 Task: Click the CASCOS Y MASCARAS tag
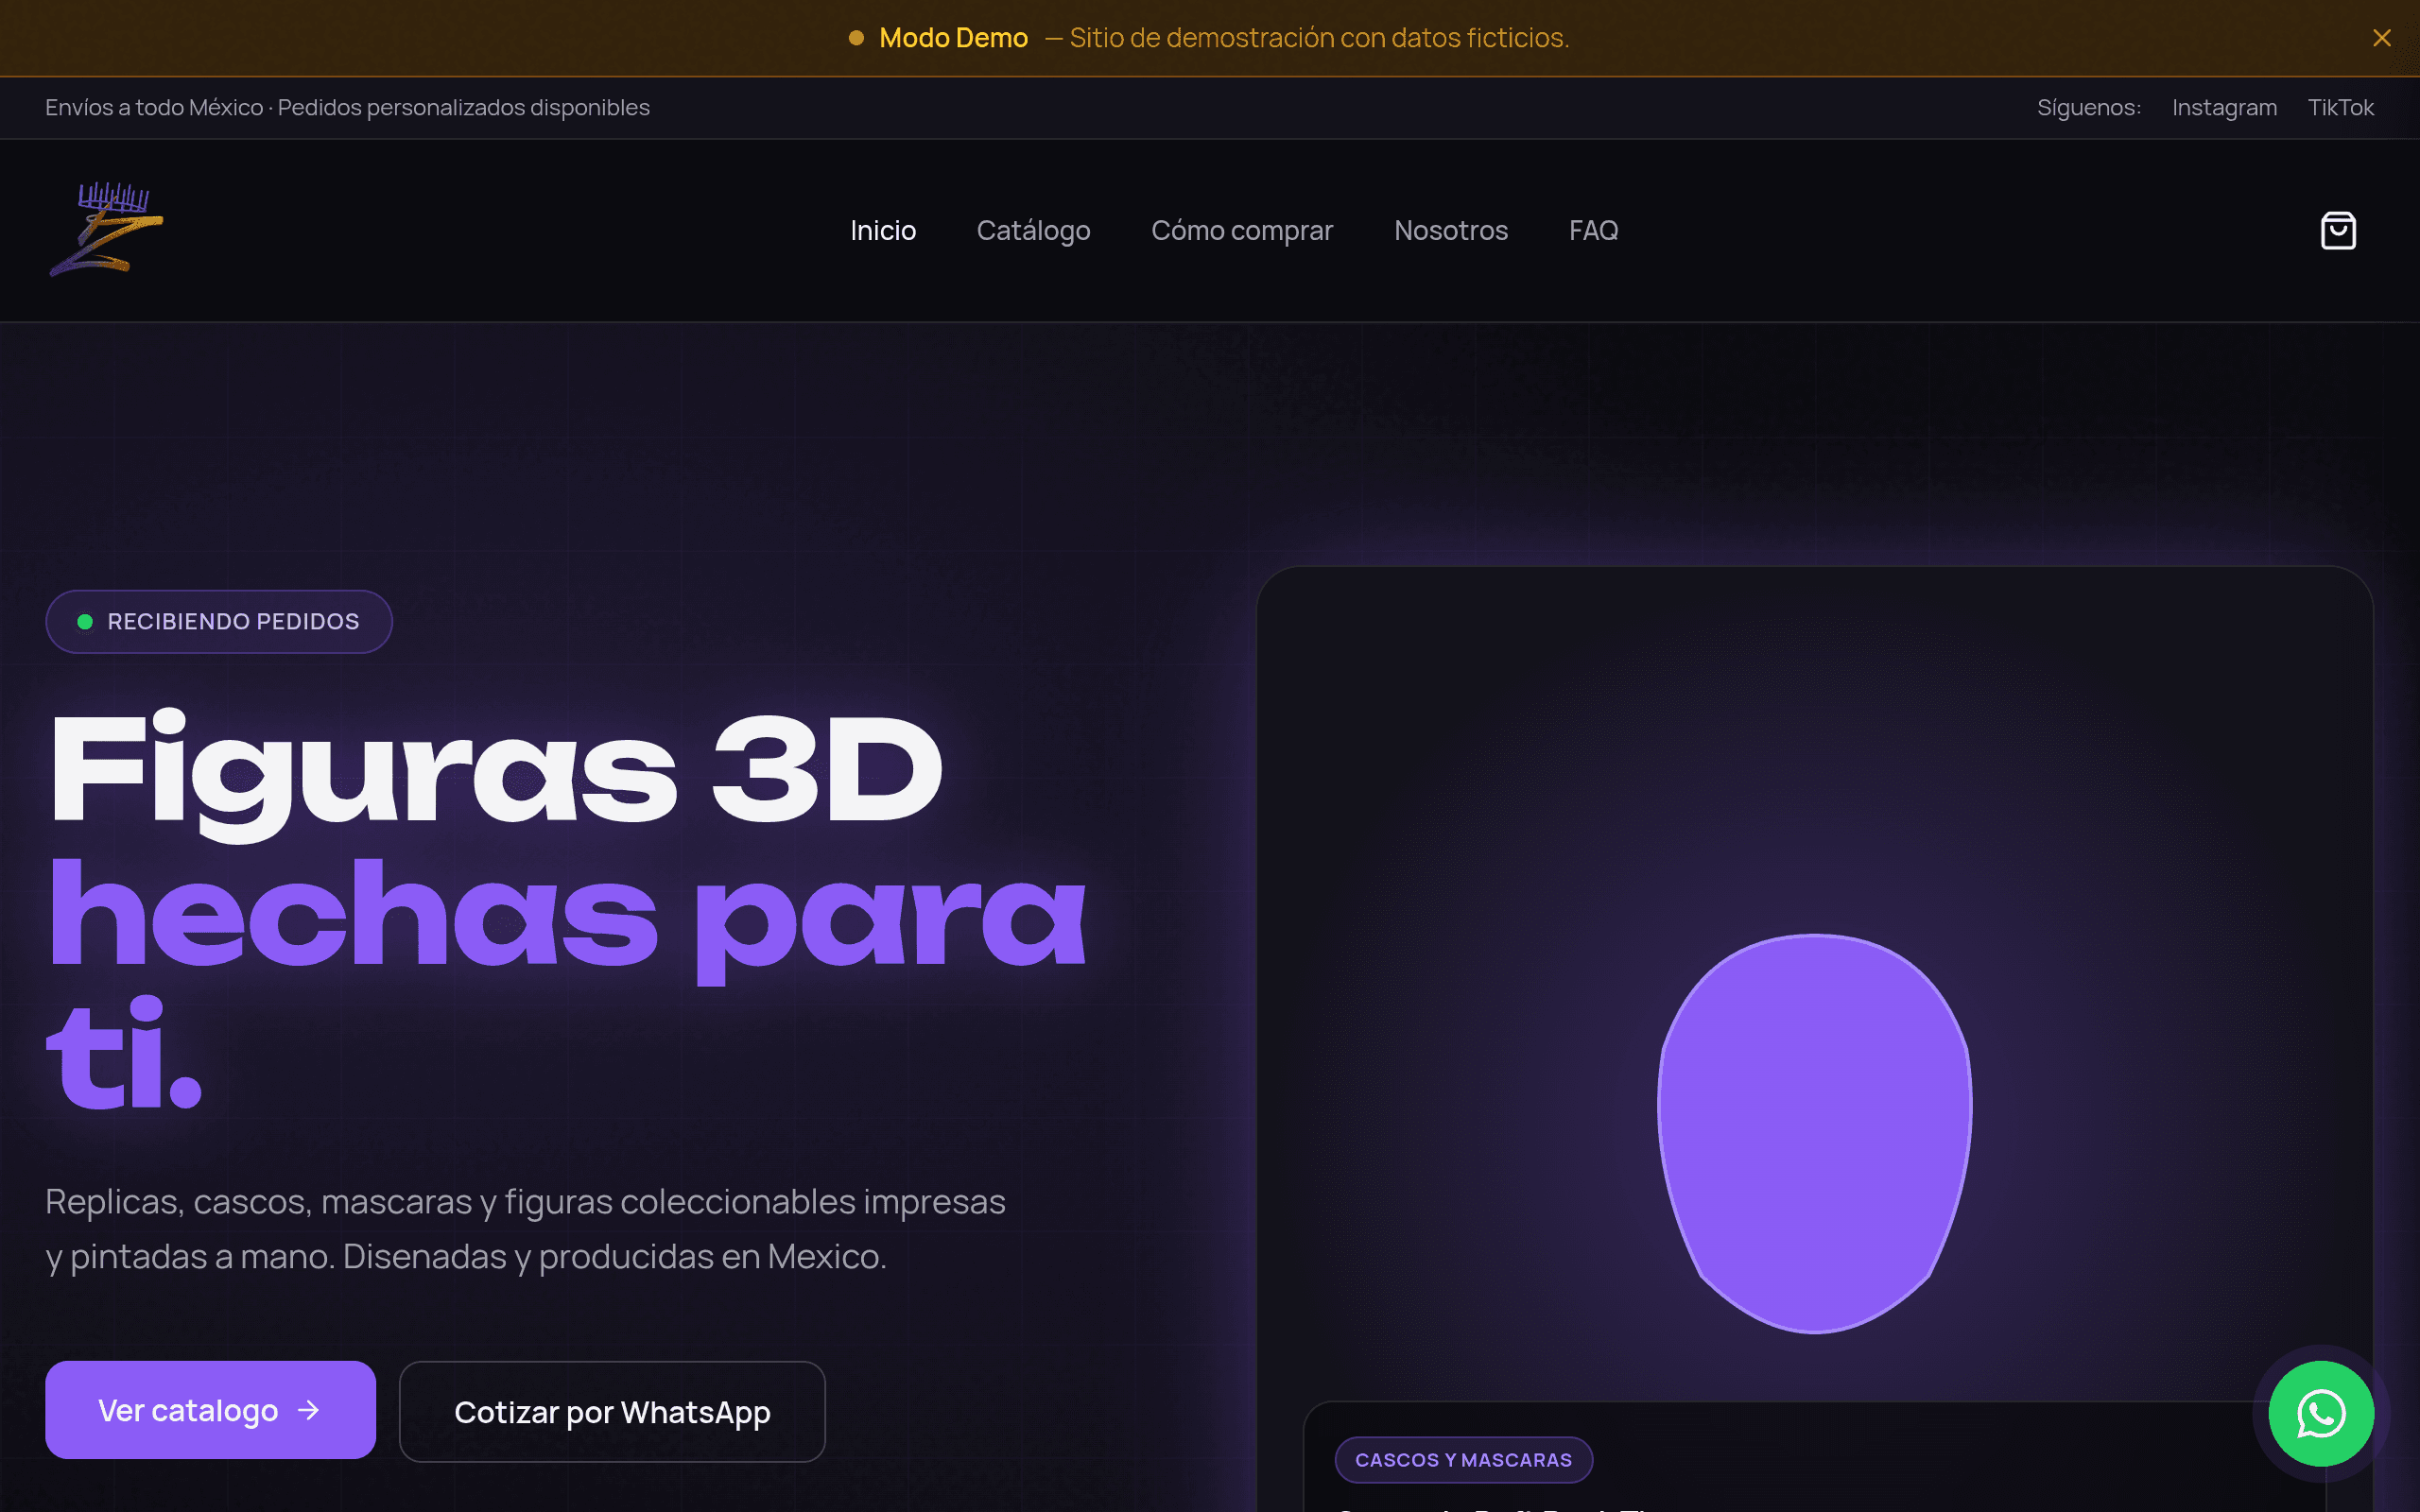(x=1463, y=1460)
